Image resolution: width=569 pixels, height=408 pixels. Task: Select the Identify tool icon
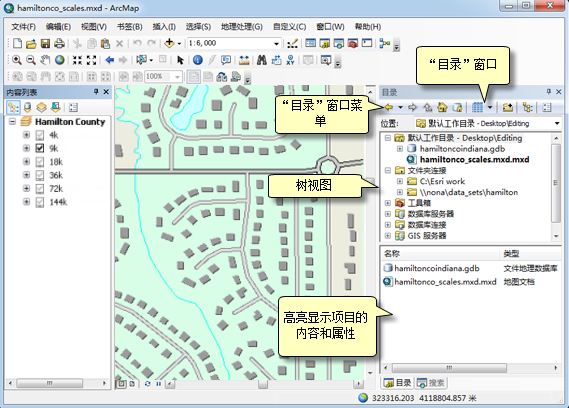pyautogui.click(x=197, y=60)
